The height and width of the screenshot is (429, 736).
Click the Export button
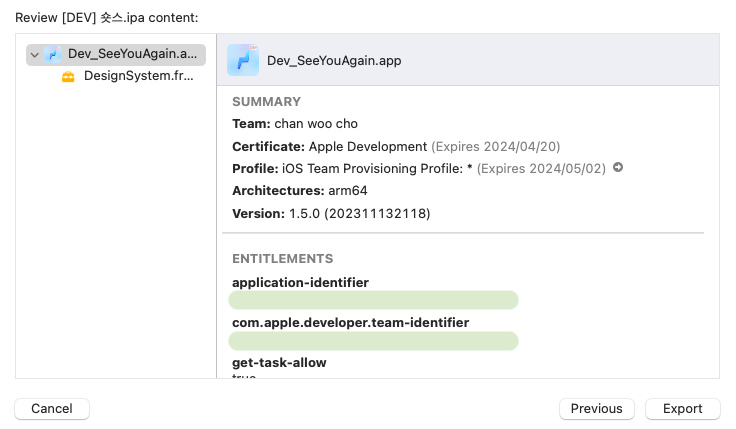pyautogui.click(x=682, y=409)
